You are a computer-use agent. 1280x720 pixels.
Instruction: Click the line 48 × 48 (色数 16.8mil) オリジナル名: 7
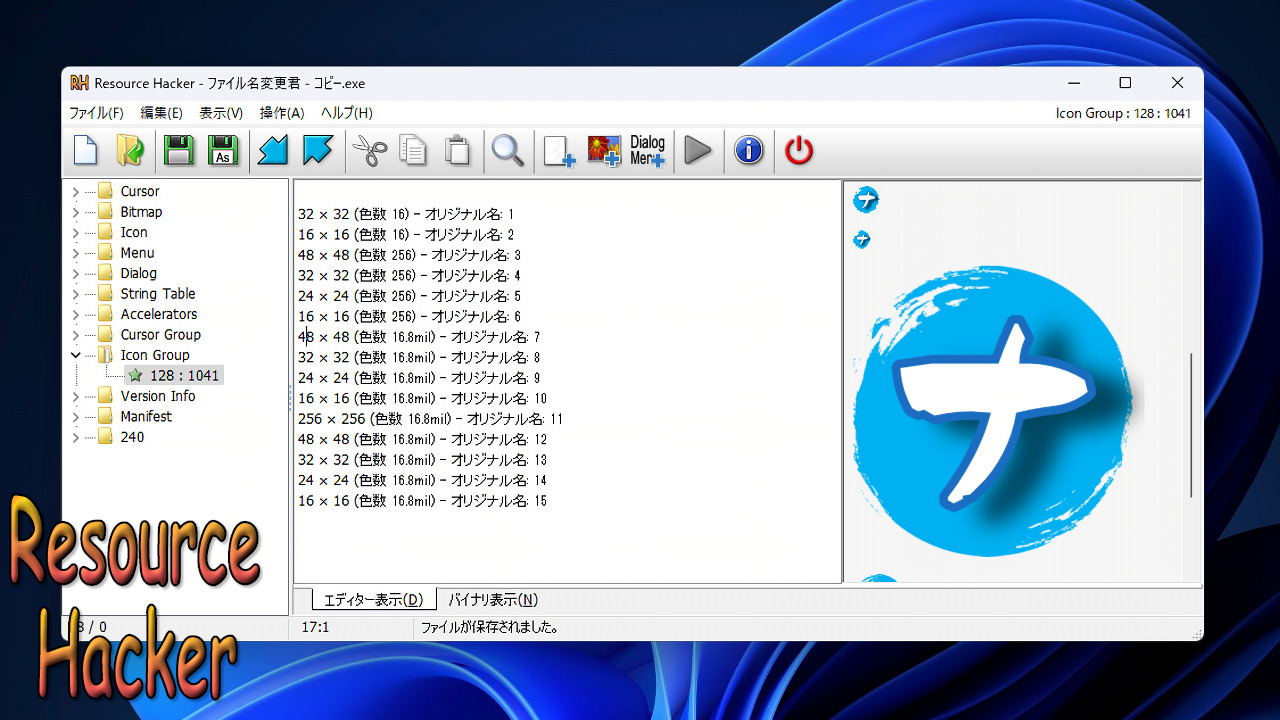pyautogui.click(x=419, y=337)
